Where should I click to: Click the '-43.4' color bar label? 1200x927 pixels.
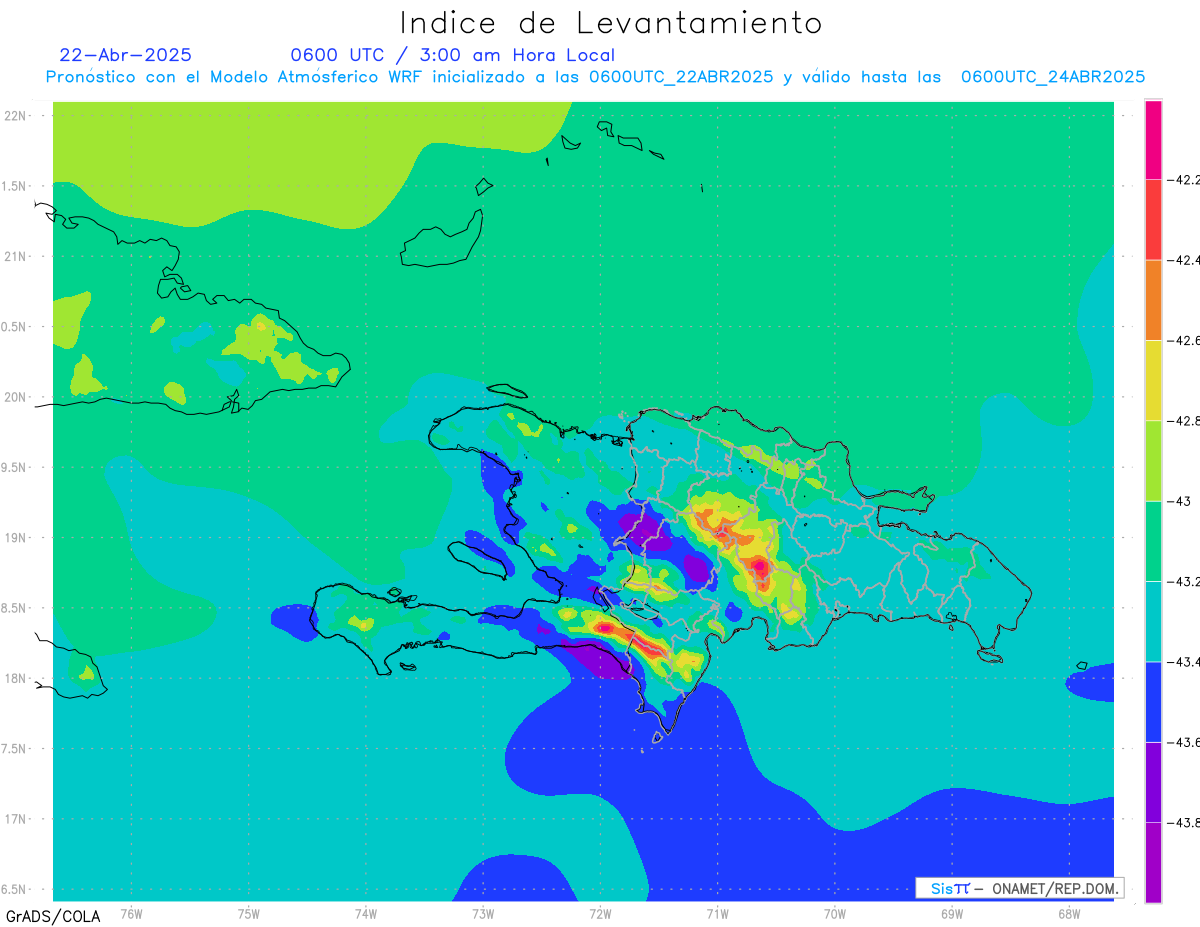point(1185,662)
